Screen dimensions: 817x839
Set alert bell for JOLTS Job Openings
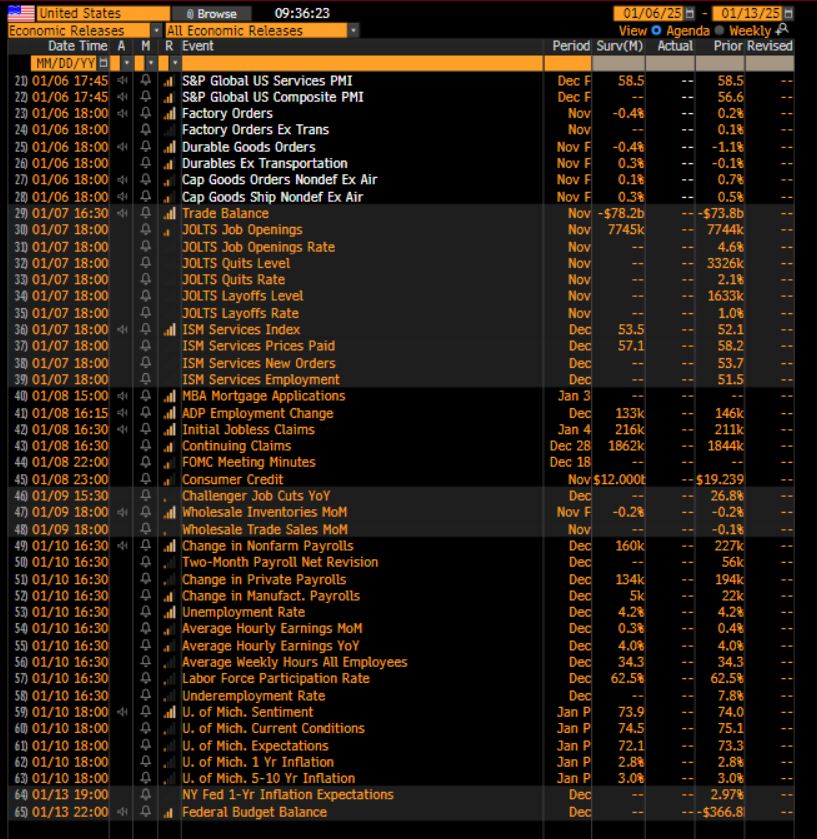(145, 230)
